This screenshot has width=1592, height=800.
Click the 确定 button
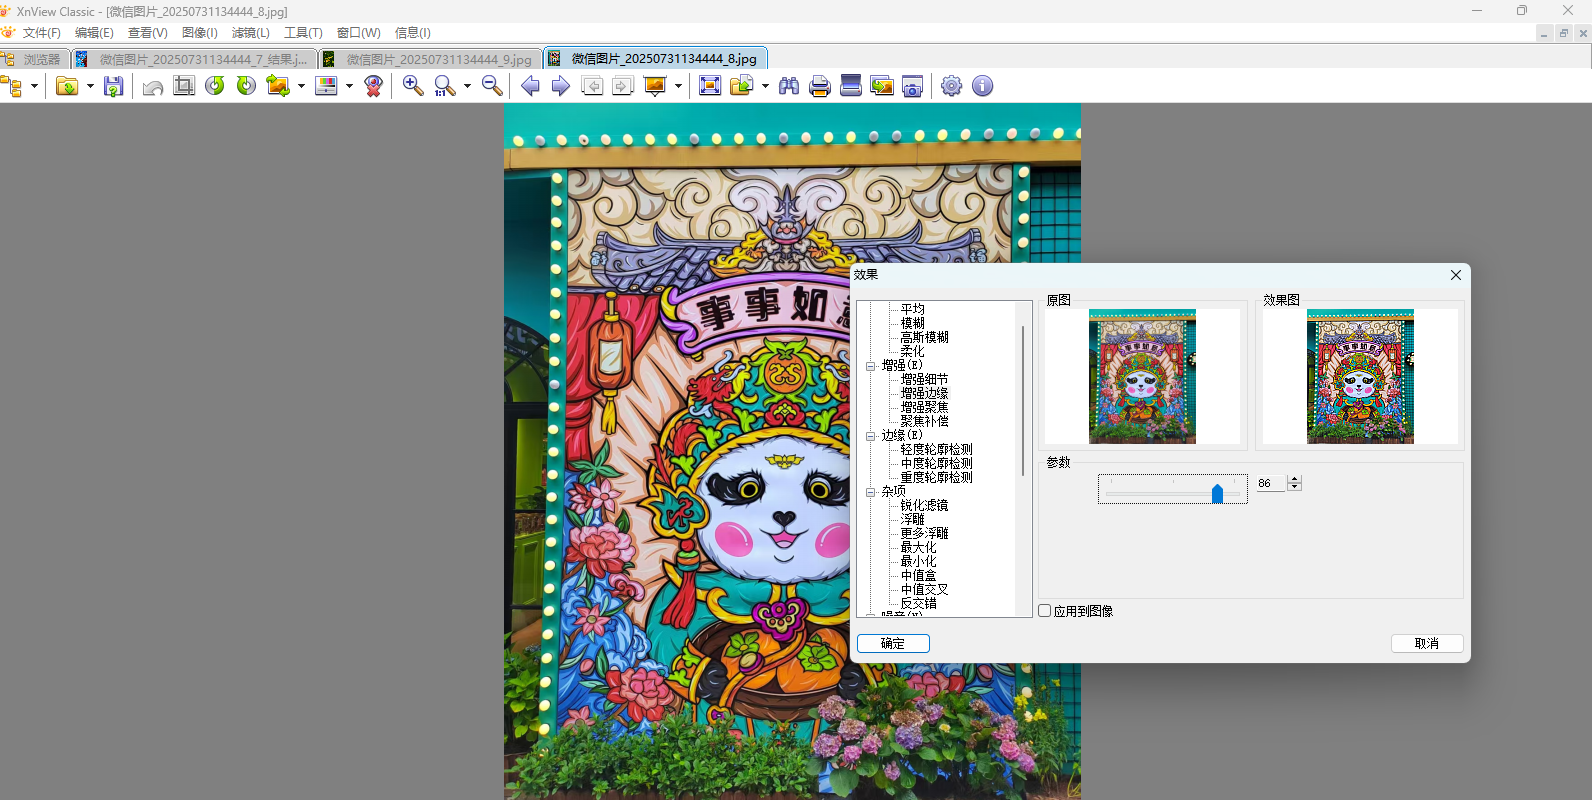[893, 644]
